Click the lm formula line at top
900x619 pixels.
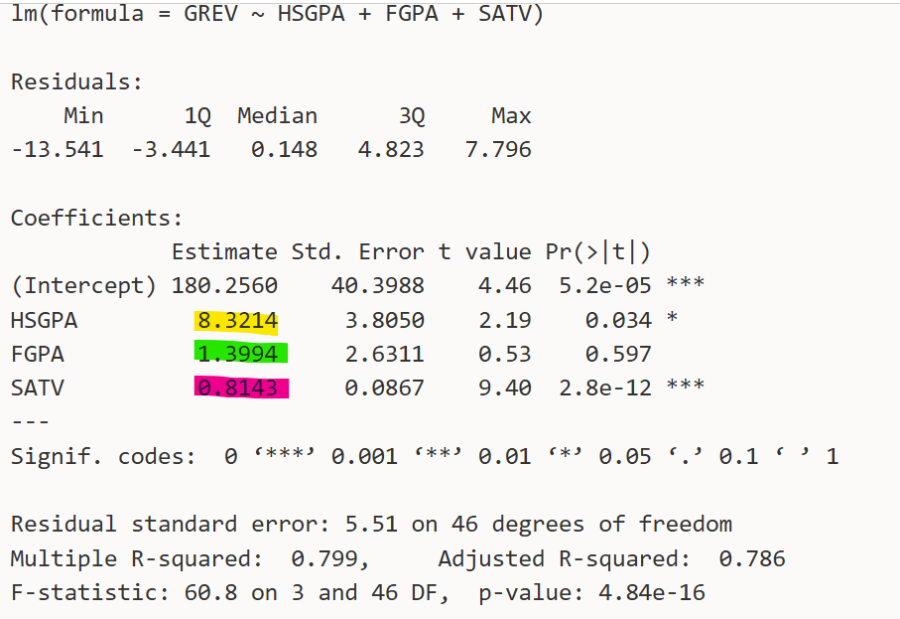point(277,14)
